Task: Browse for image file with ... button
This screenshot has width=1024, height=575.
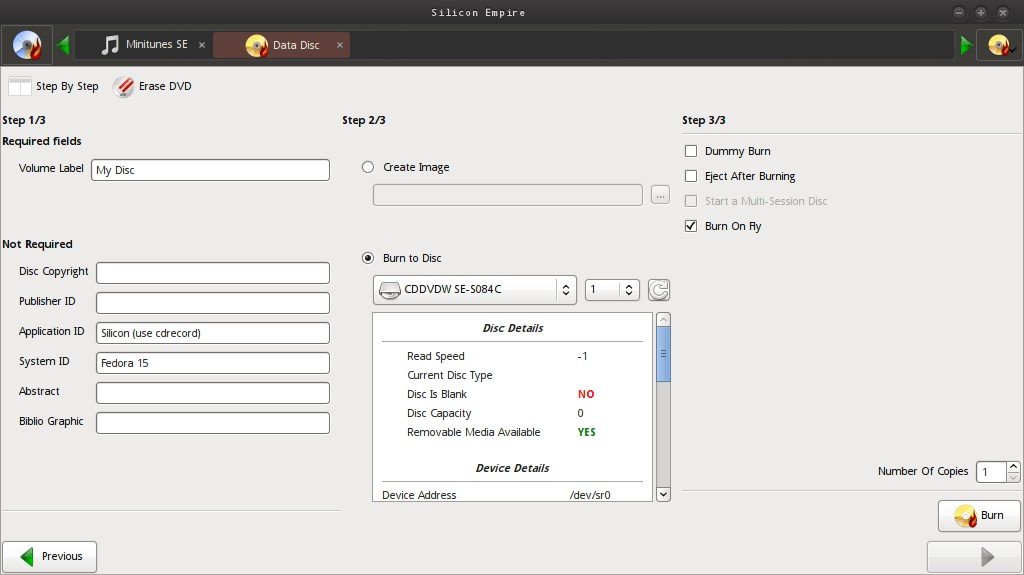Action: 660,195
